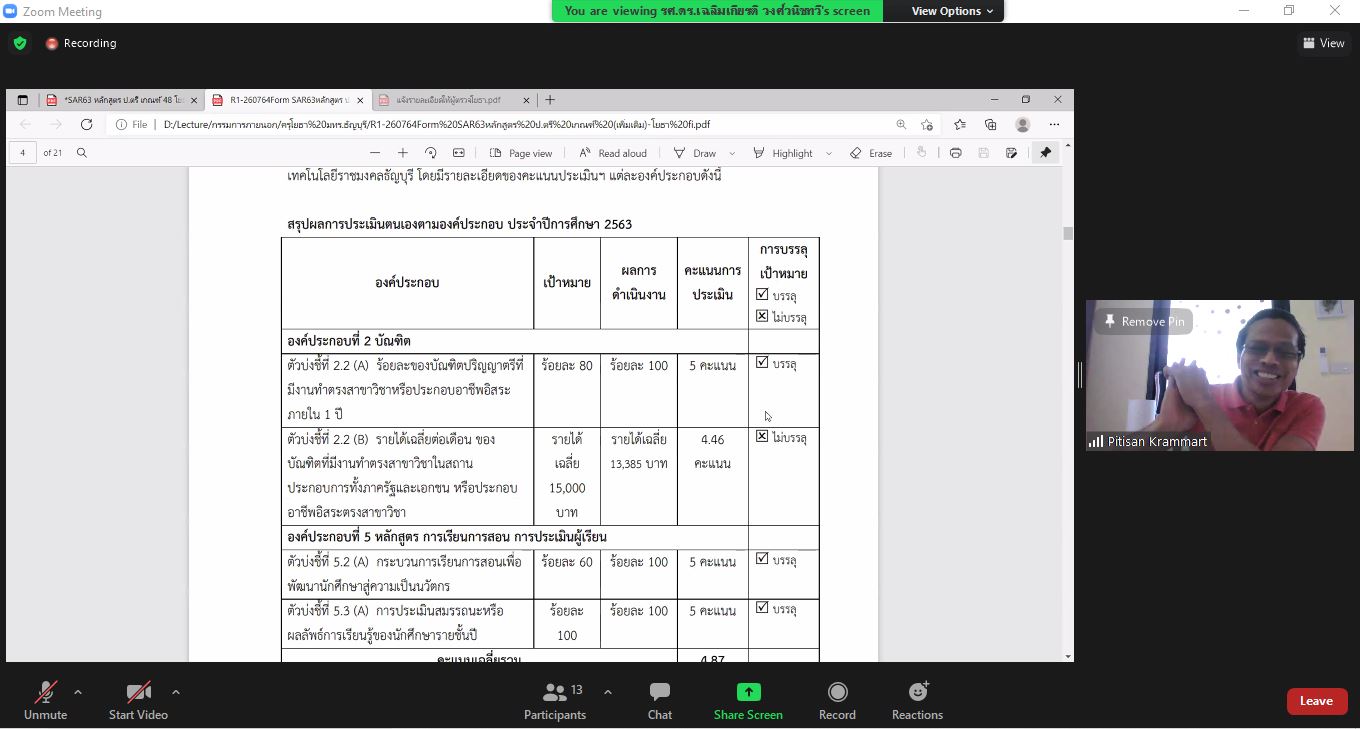Click the rotate page icon
1360x729 pixels.
431,153
